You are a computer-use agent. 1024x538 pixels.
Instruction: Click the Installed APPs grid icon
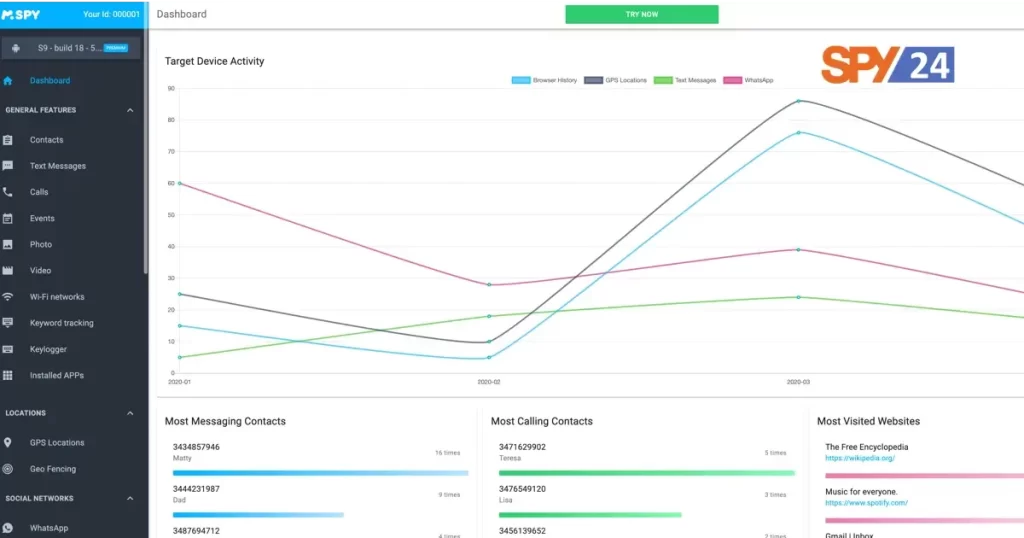8,375
